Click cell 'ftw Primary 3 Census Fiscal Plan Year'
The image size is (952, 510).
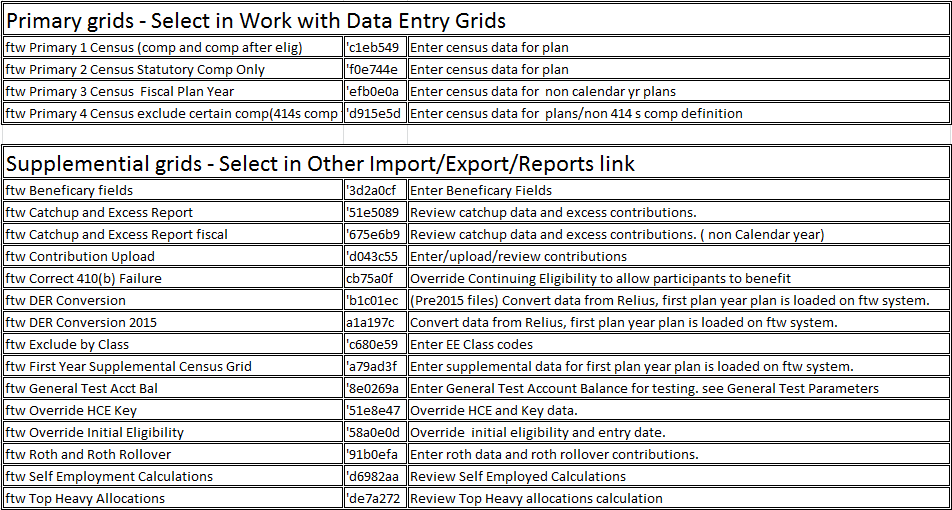pyautogui.click(x=172, y=91)
